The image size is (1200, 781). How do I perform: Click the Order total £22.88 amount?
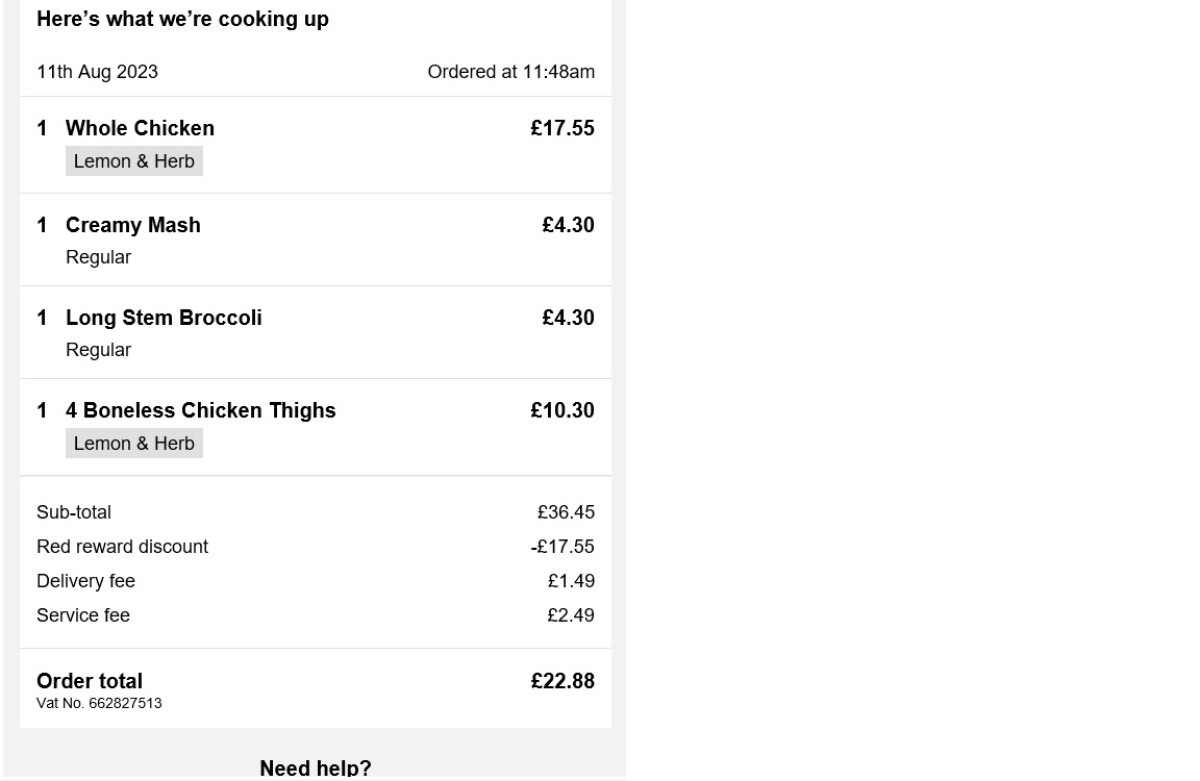(562, 681)
